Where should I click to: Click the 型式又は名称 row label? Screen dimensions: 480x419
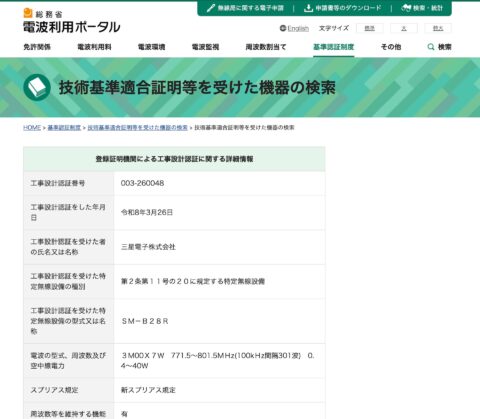click(68, 321)
